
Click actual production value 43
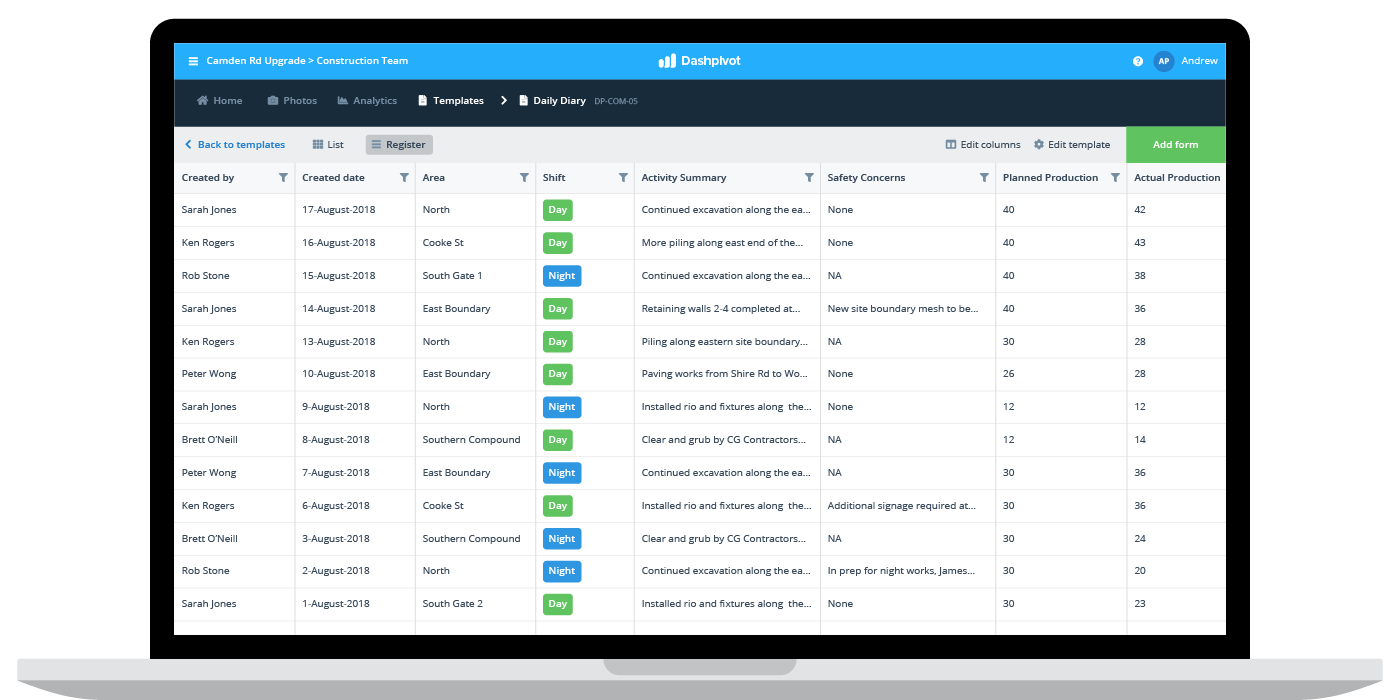click(x=1140, y=243)
